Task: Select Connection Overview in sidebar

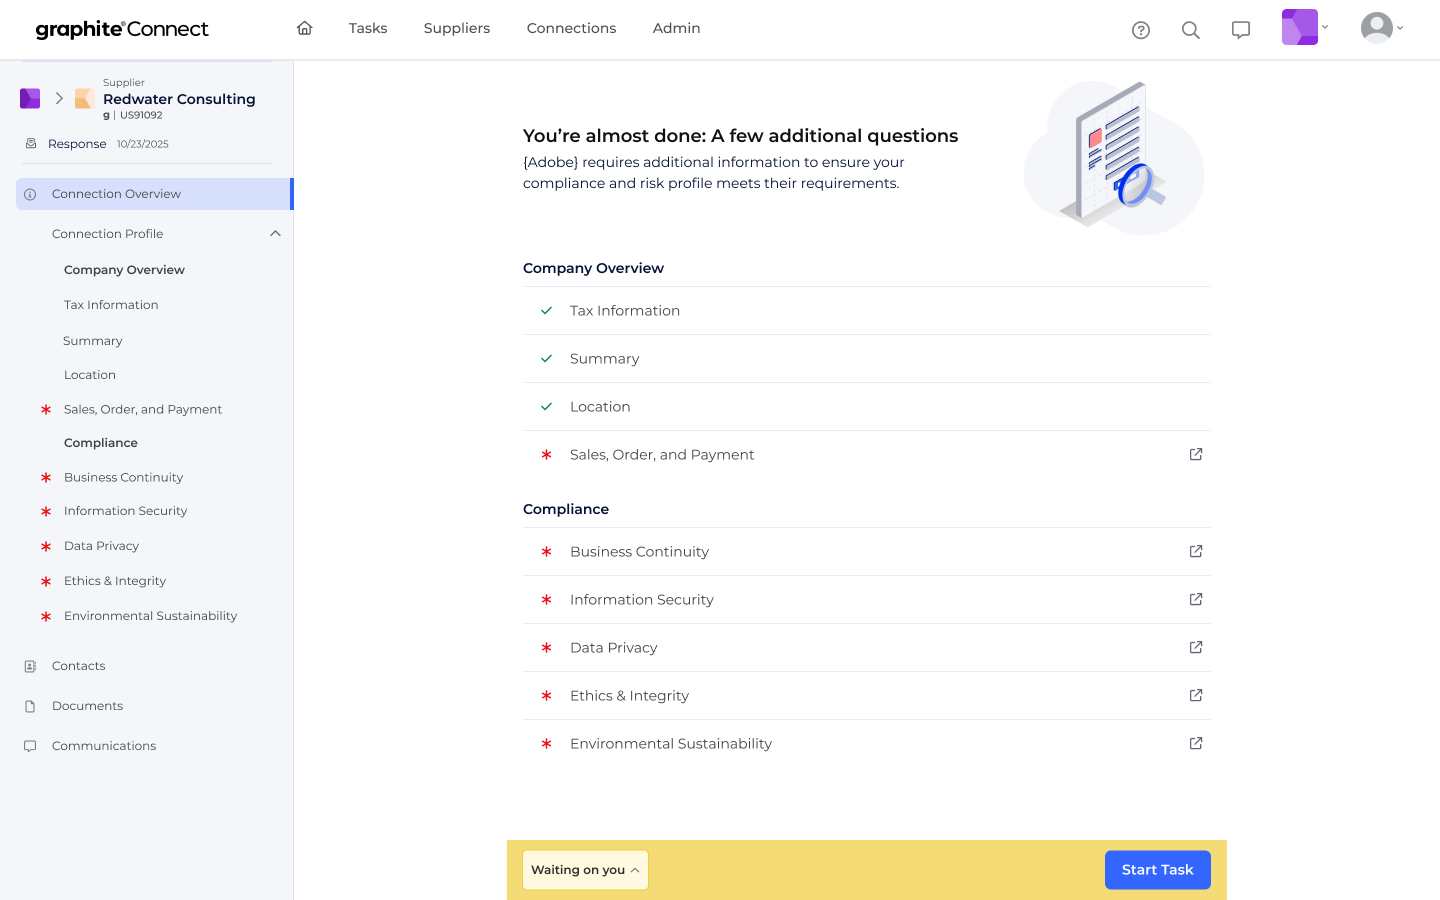Action: pyautogui.click(x=153, y=194)
